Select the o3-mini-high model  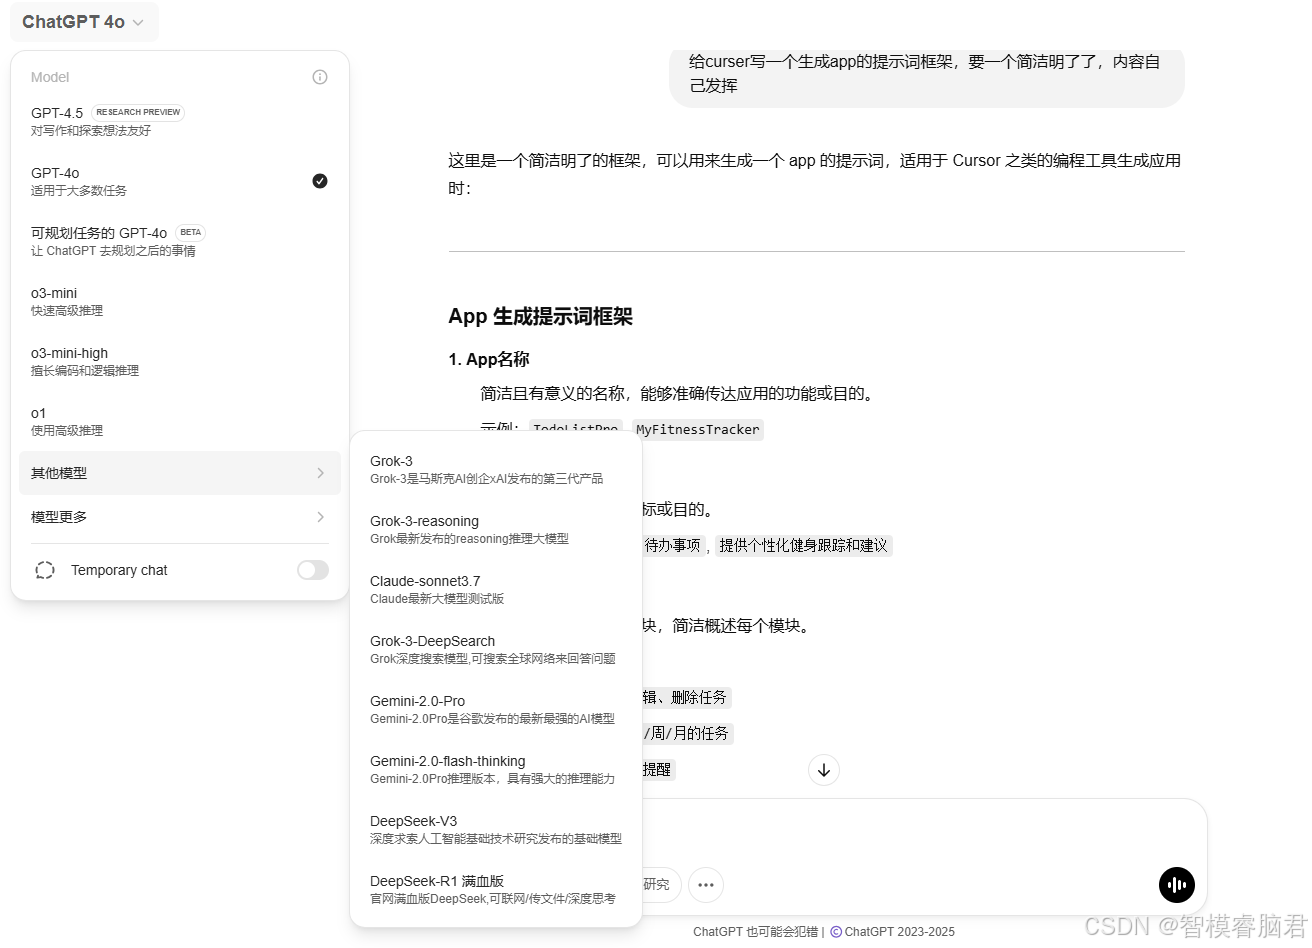click(180, 361)
